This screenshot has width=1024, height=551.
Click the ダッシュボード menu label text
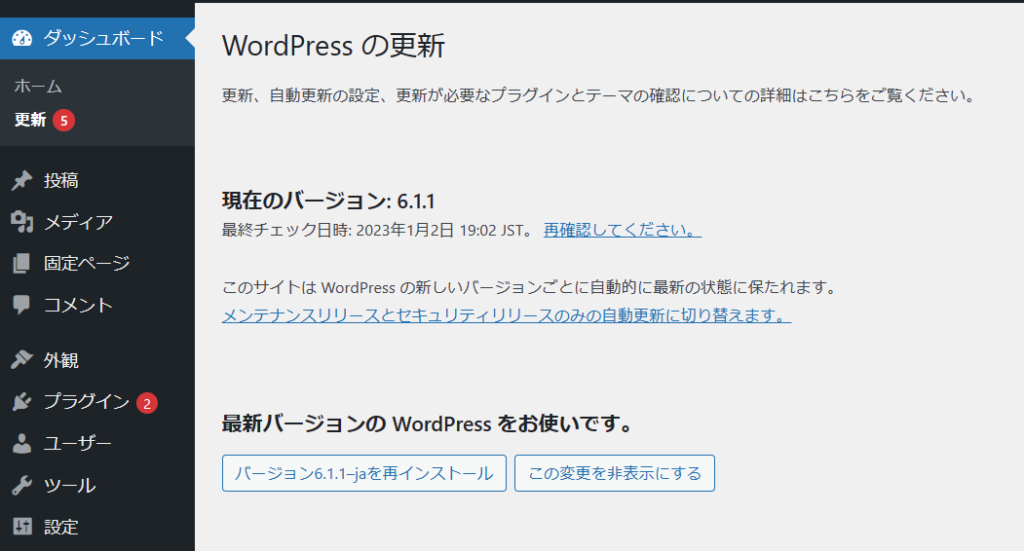(x=103, y=39)
